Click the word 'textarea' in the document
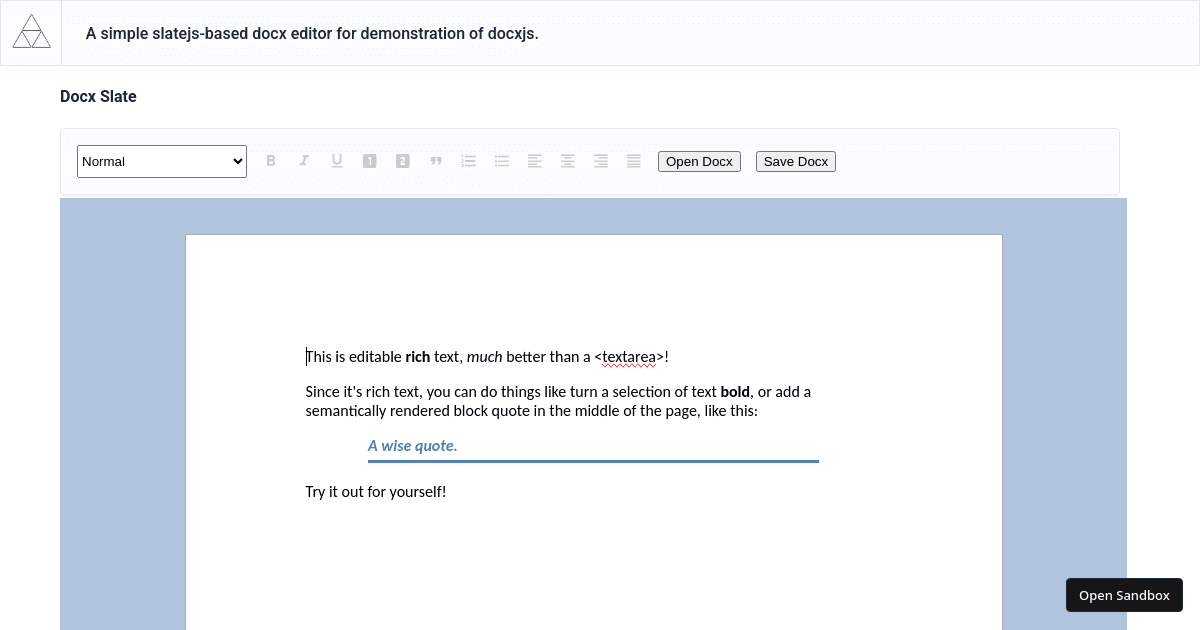 coord(629,357)
